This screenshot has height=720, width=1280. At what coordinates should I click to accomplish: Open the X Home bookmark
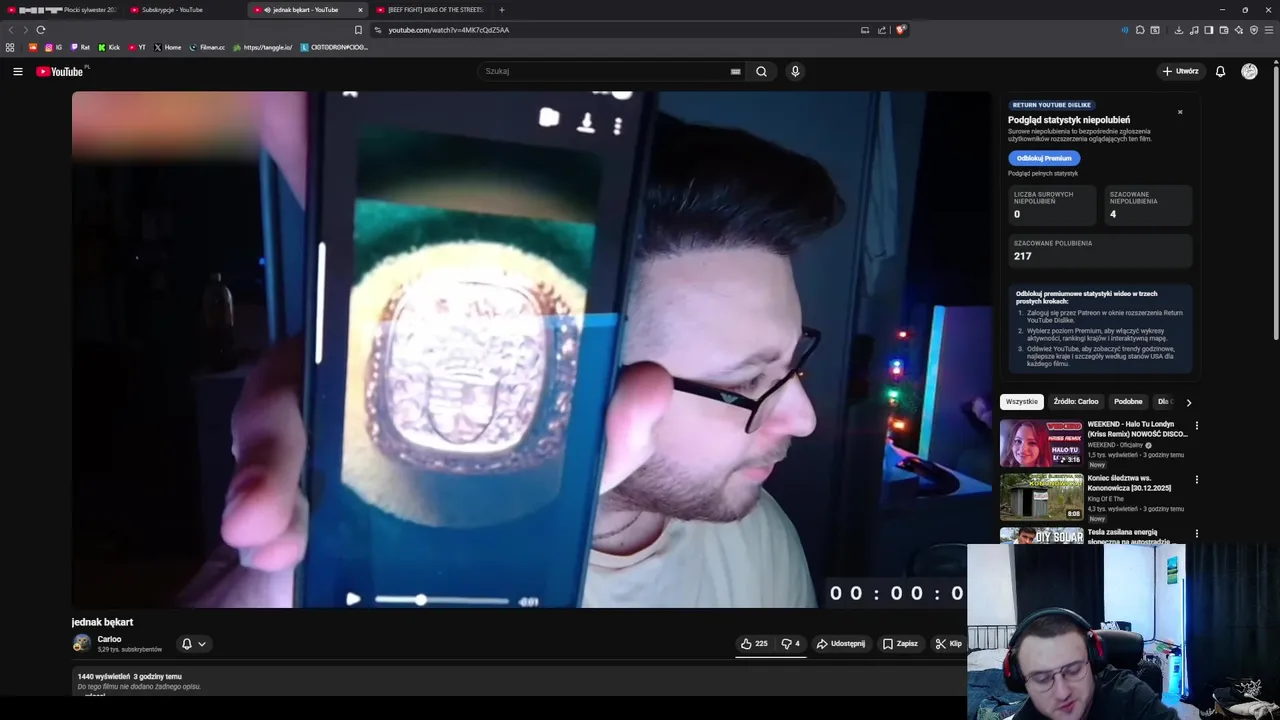coord(167,47)
